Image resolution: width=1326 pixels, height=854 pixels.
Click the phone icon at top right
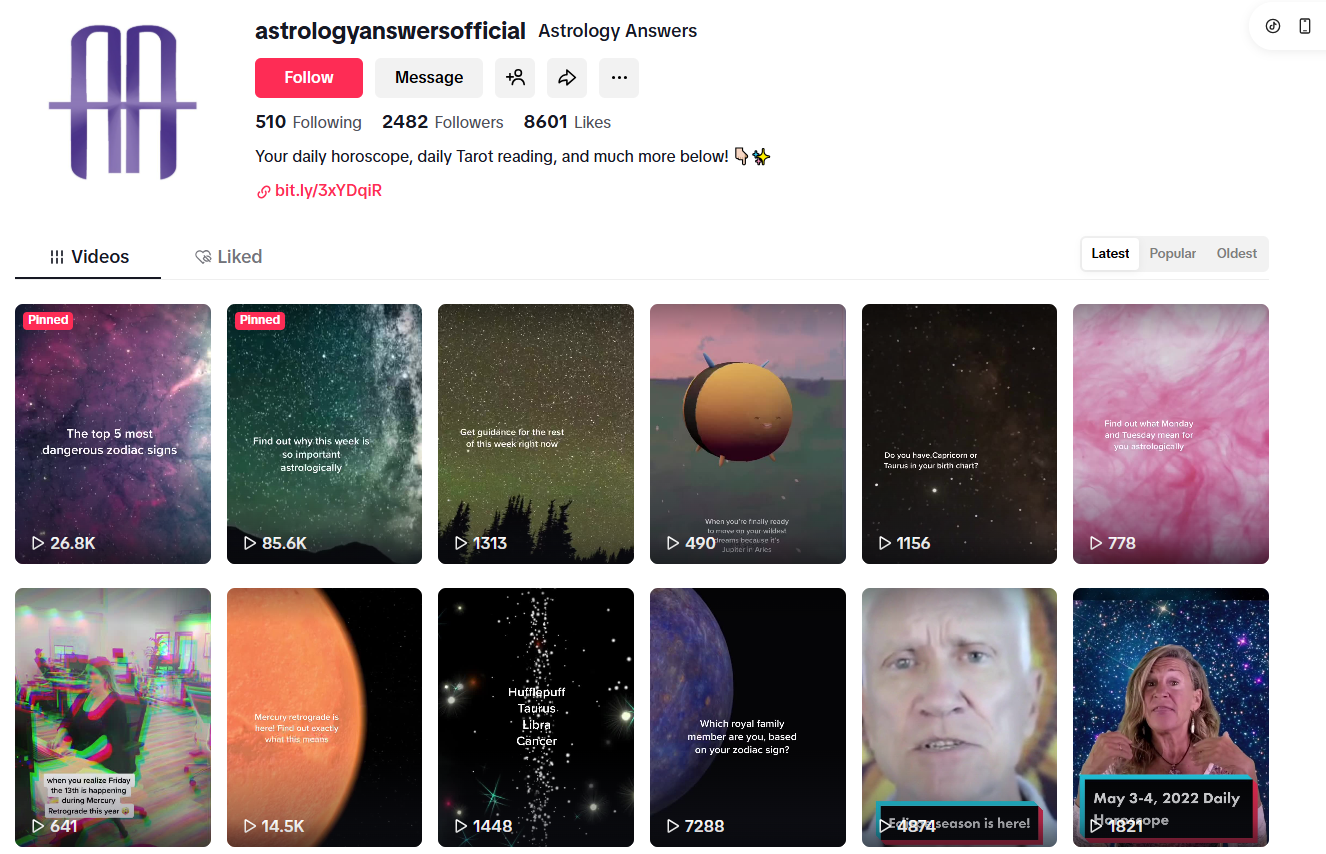coord(1305,26)
